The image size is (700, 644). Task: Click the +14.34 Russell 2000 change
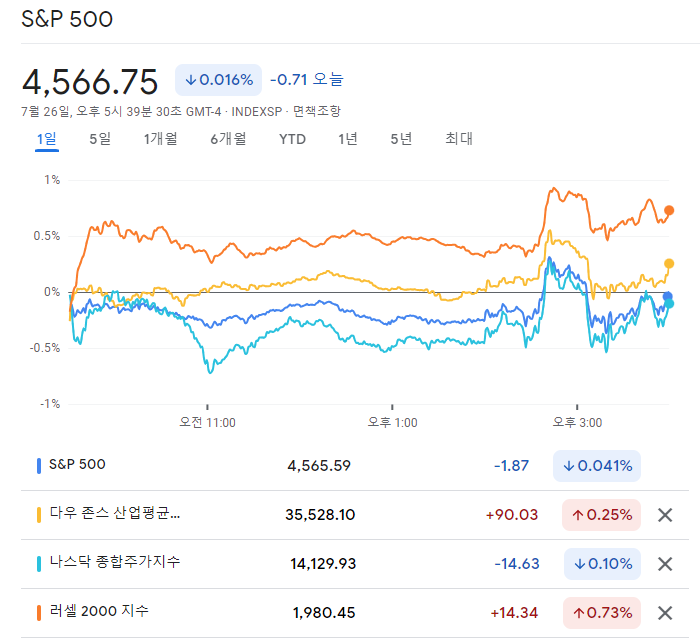tap(514, 613)
